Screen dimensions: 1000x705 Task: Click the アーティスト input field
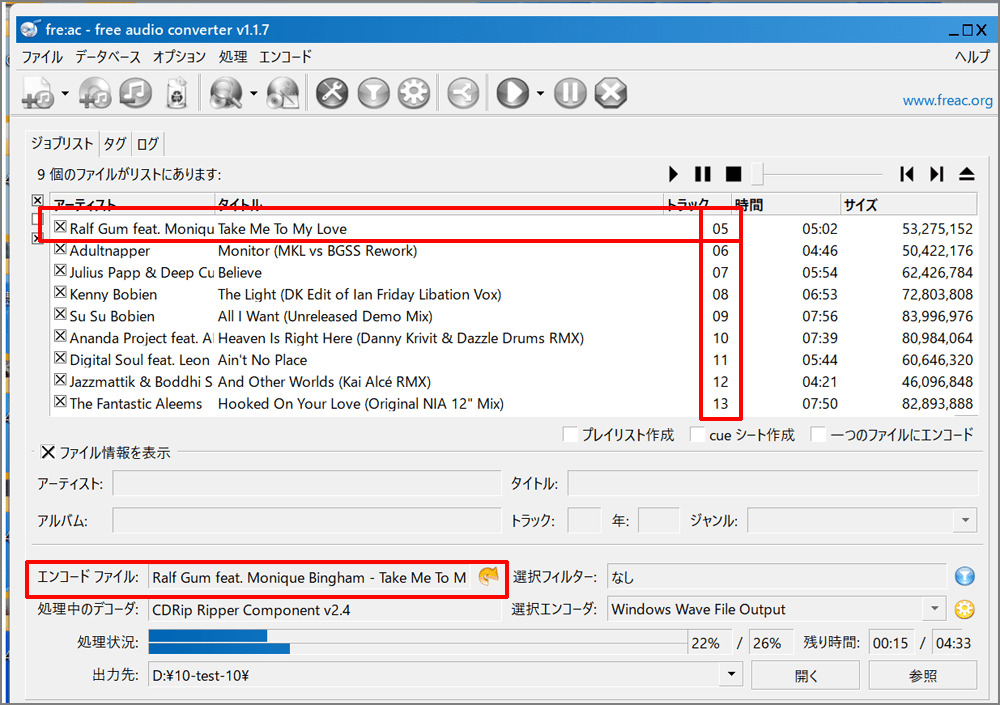pyautogui.click(x=307, y=483)
